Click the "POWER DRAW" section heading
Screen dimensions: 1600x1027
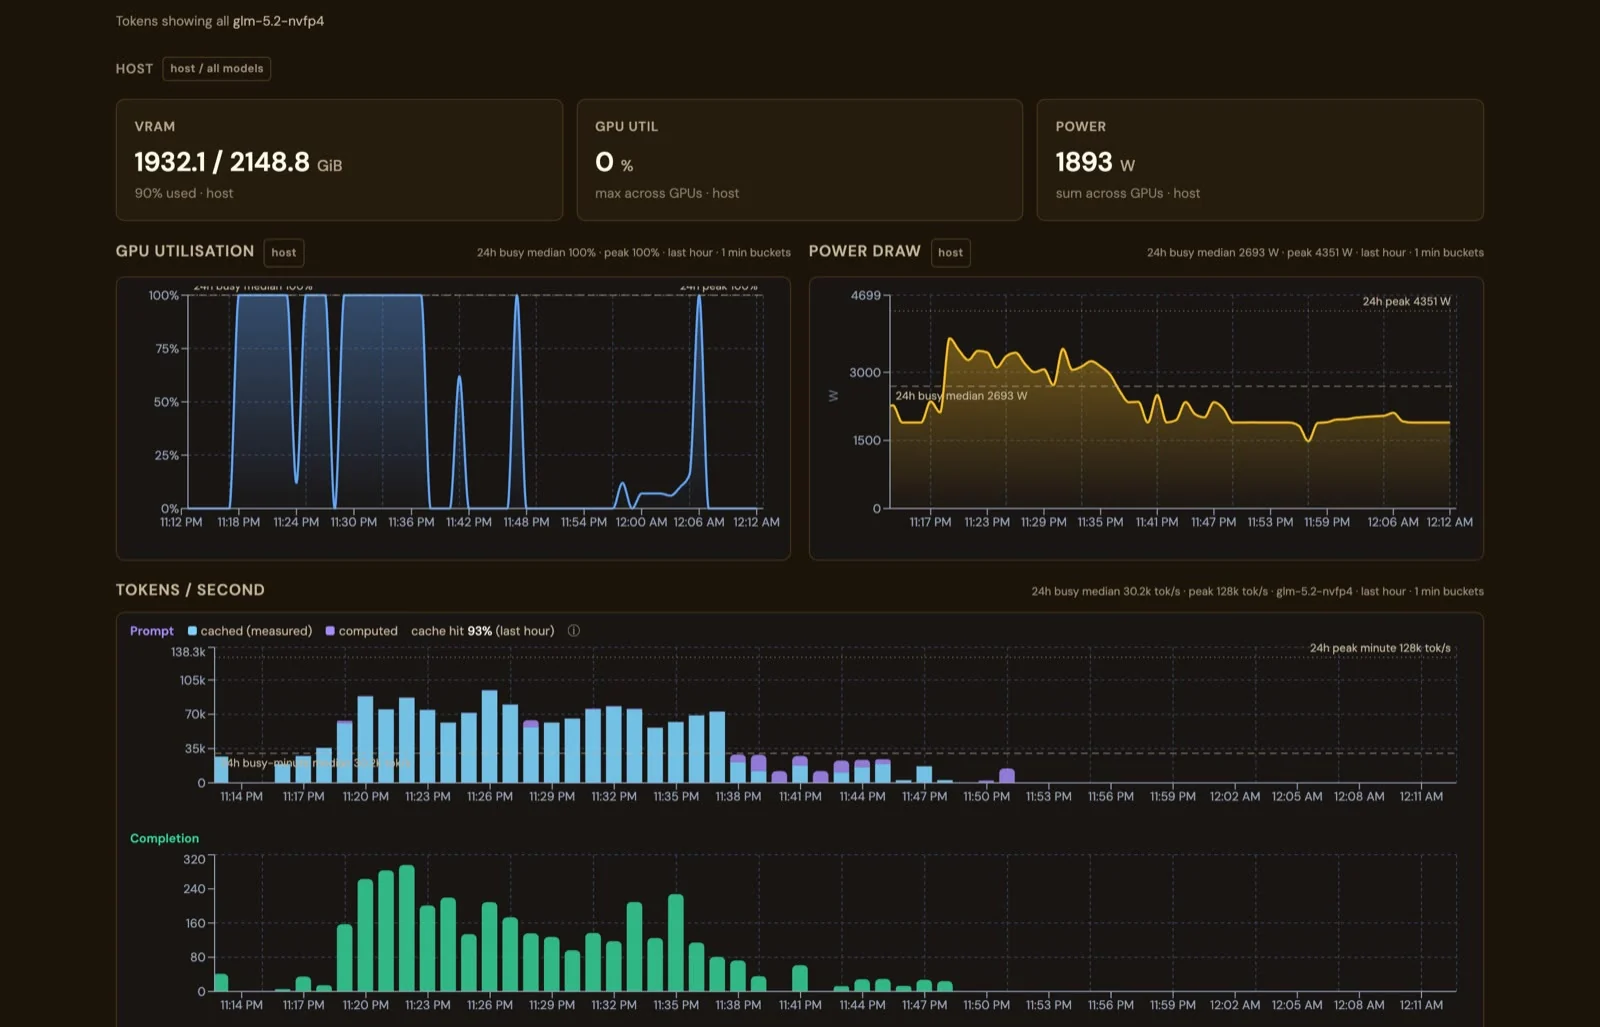tap(865, 252)
